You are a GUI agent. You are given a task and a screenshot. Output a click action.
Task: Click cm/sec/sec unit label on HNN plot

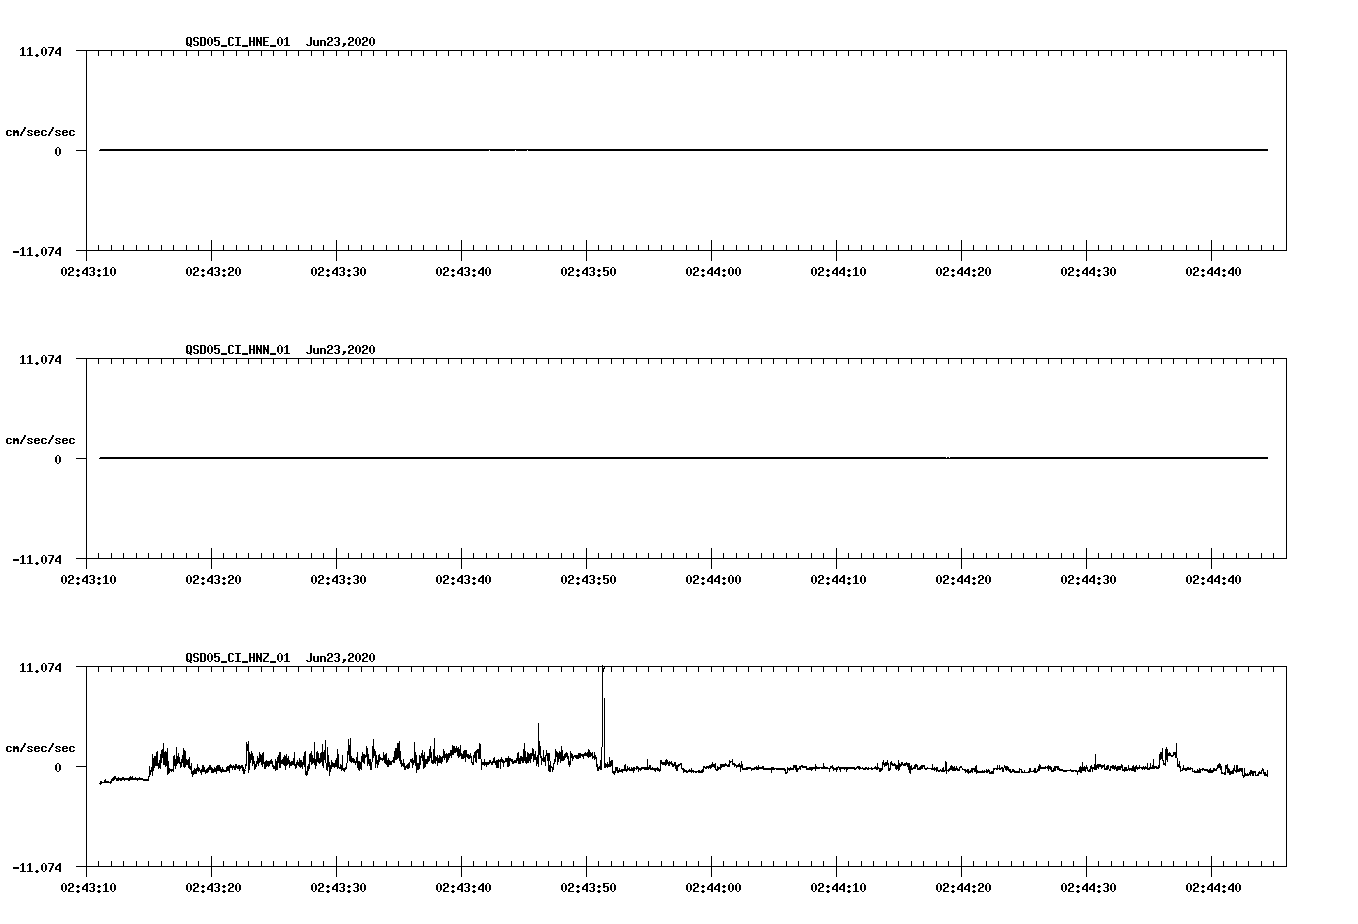coord(41,440)
